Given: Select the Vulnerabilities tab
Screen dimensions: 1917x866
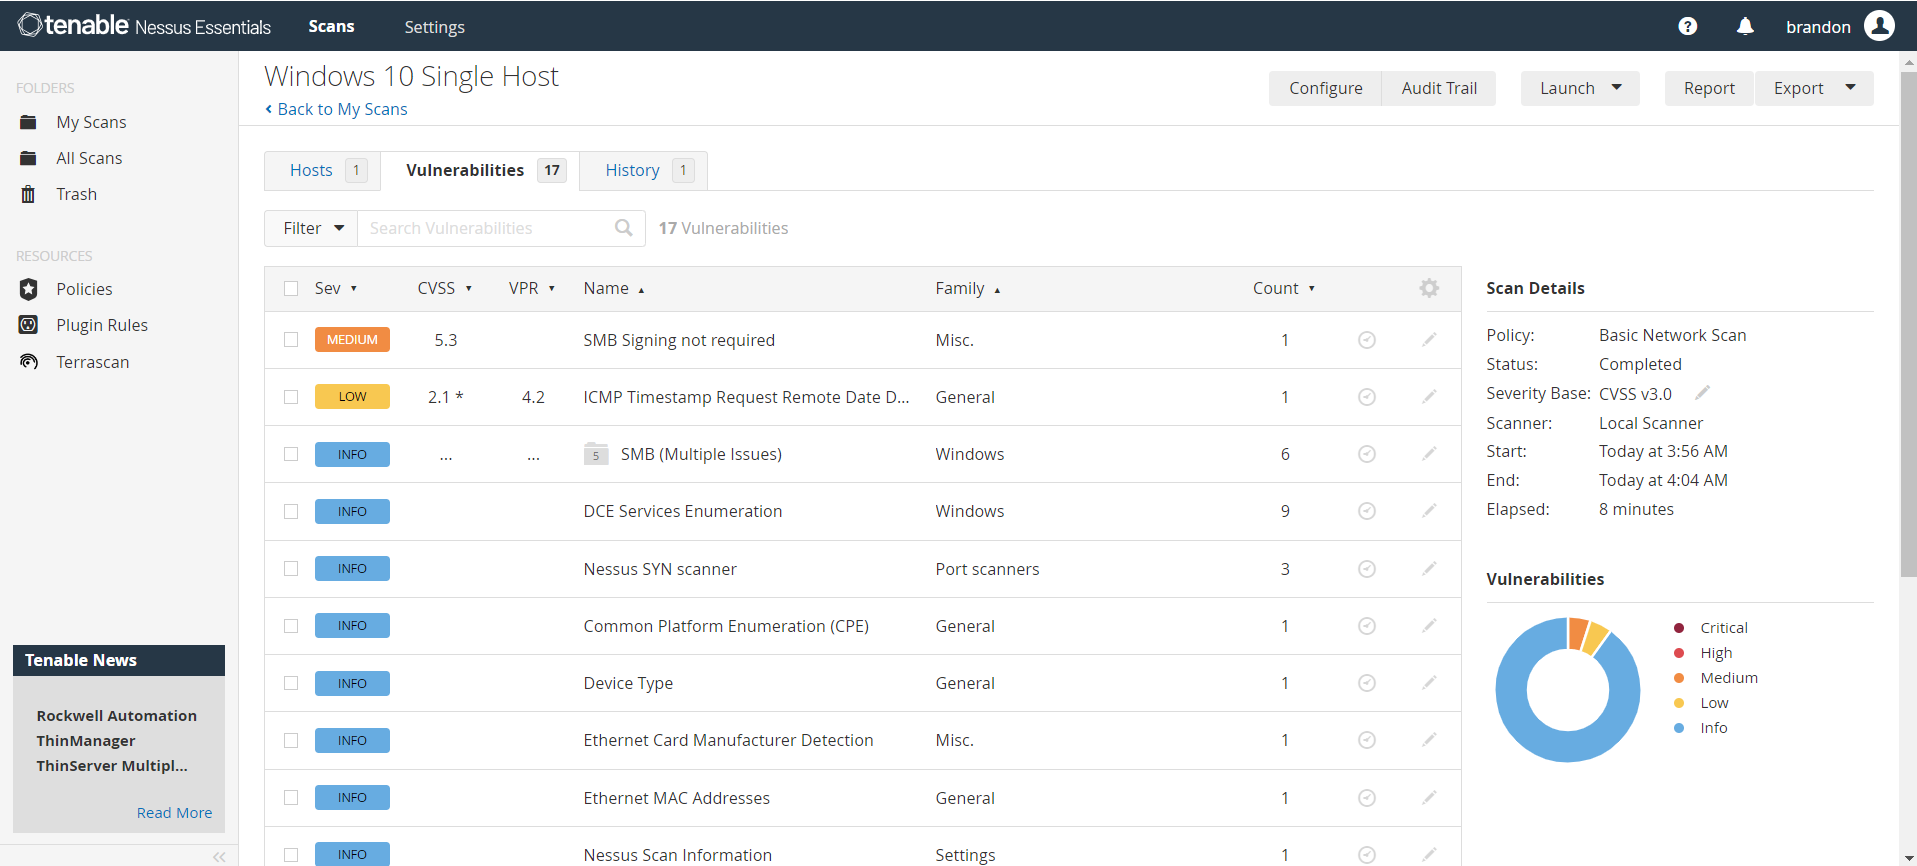Looking at the screenshot, I should click(x=480, y=170).
